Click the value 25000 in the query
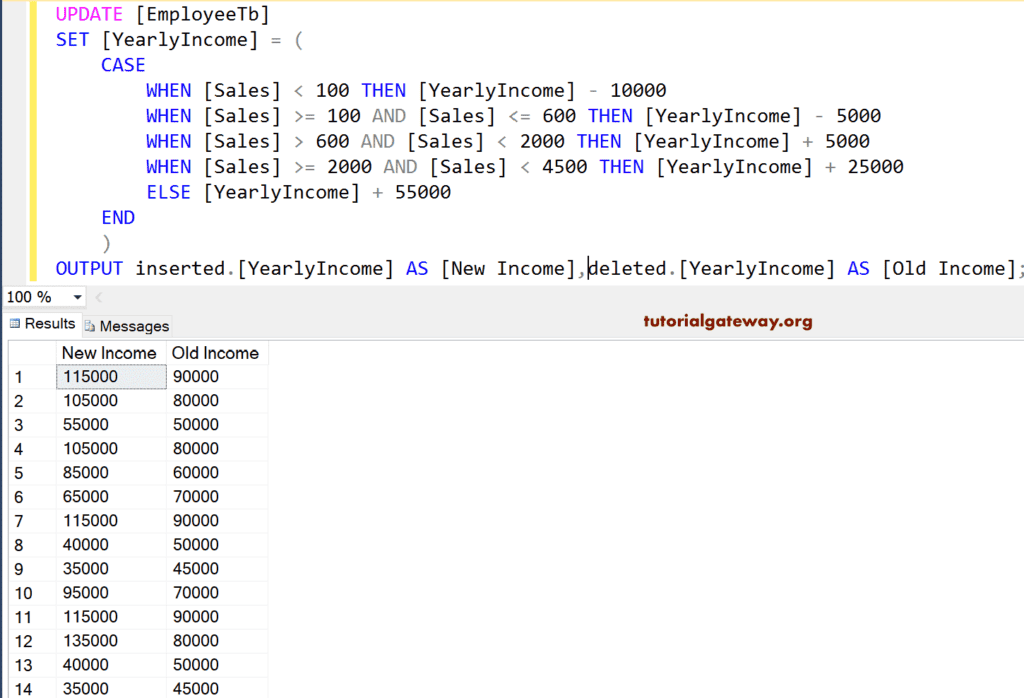 pyautogui.click(x=875, y=167)
